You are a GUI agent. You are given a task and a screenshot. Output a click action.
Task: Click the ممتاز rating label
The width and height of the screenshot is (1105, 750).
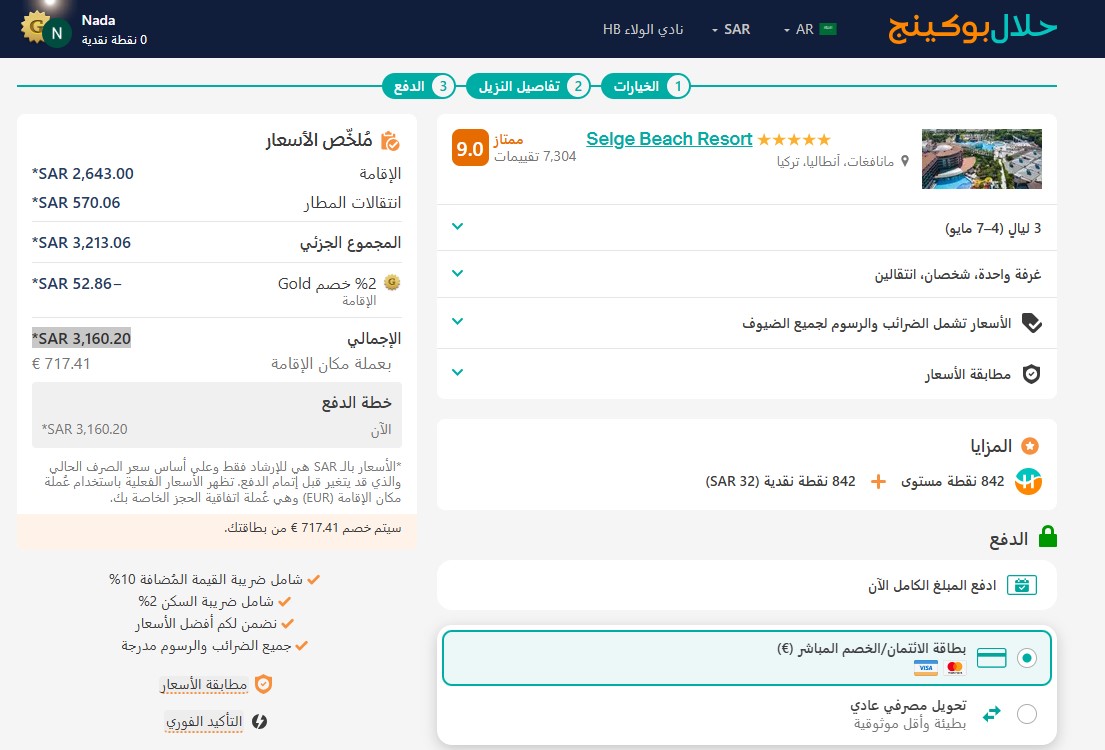pos(508,140)
